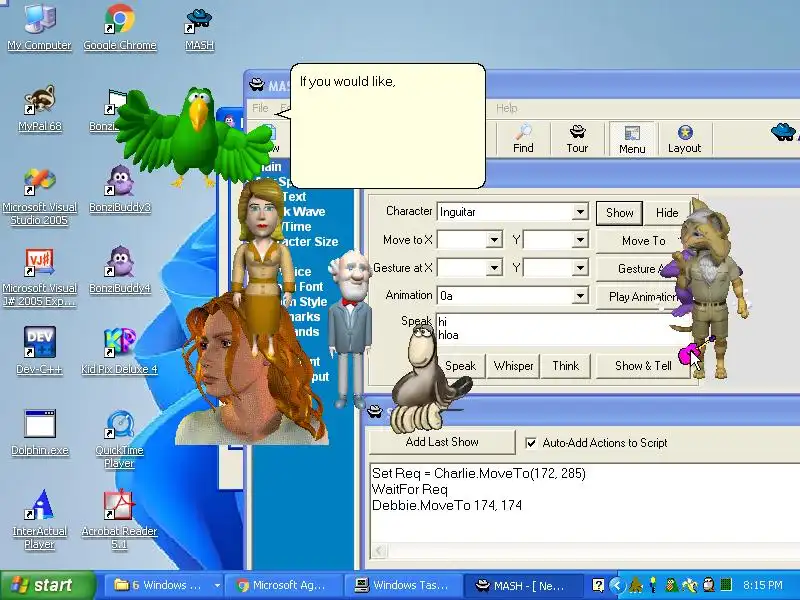Open BonziBuddy3 desktop shortcut
The image size is (800, 600).
click(119, 189)
